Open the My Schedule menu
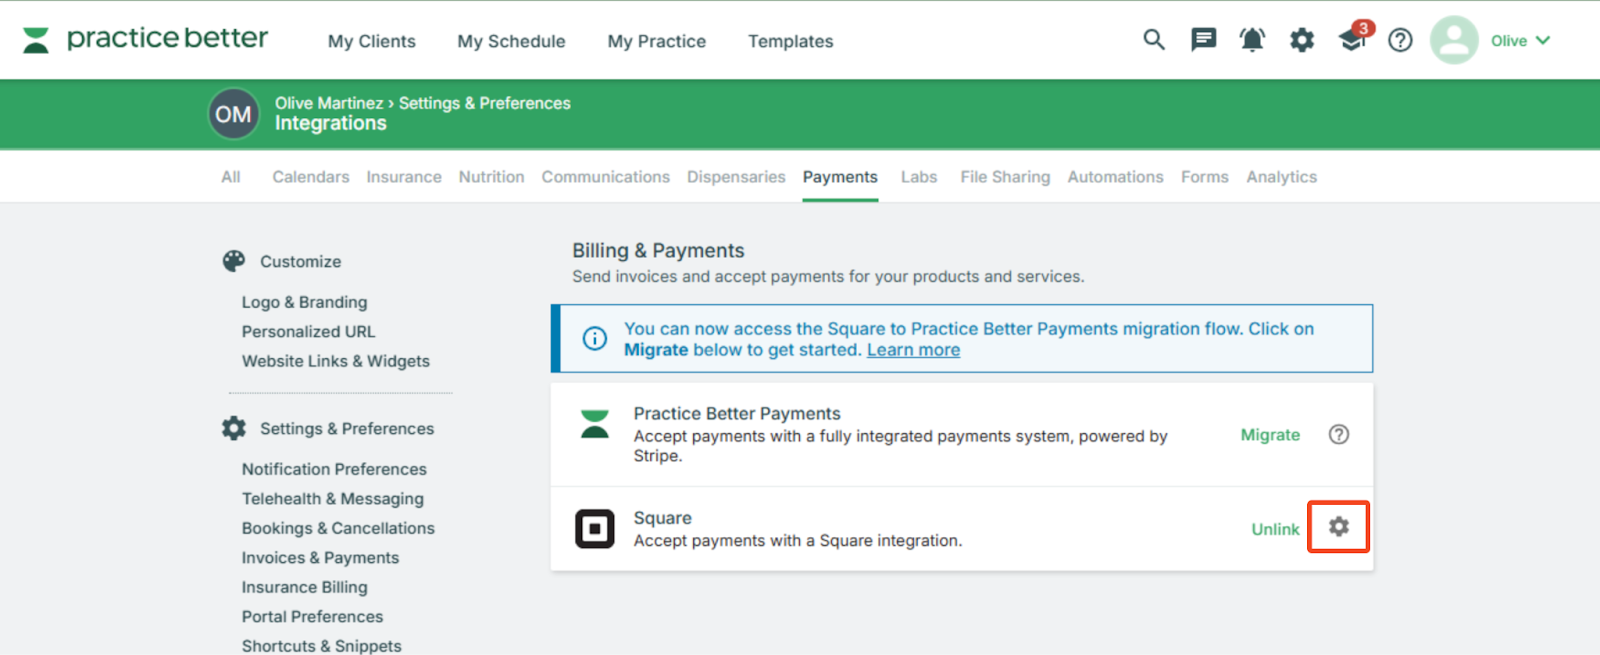 pos(511,41)
